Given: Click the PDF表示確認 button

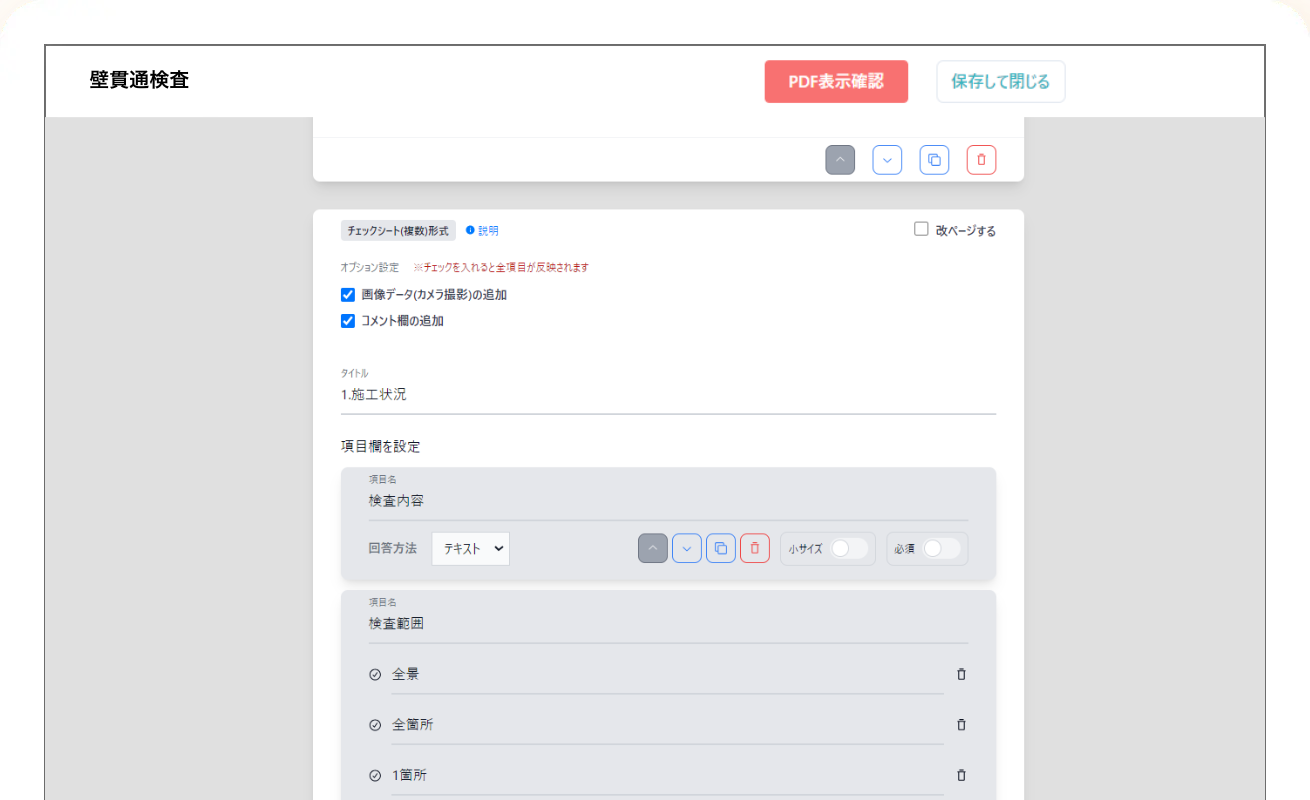Looking at the screenshot, I should click(x=836, y=82).
